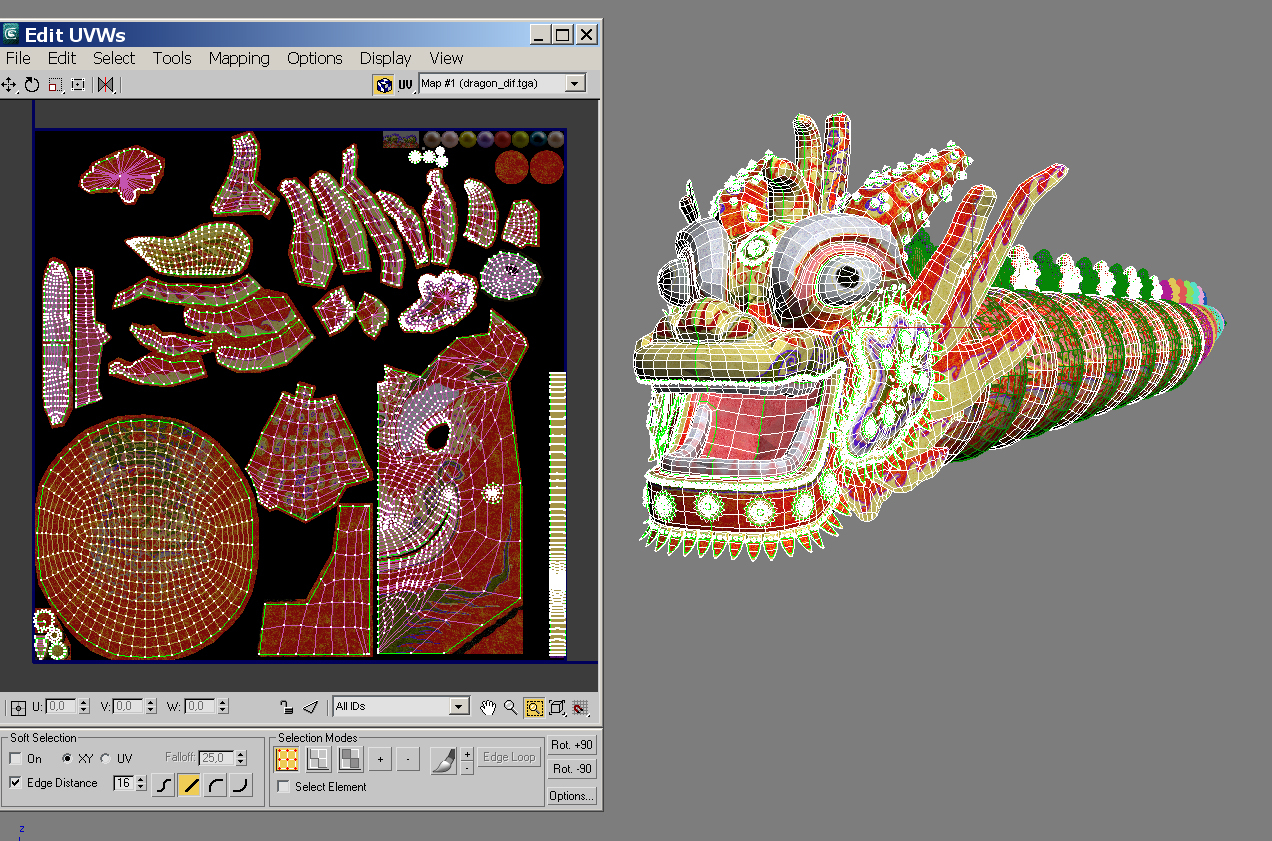
Task: Open the All IDs material filter dropdown
Action: [x=459, y=706]
